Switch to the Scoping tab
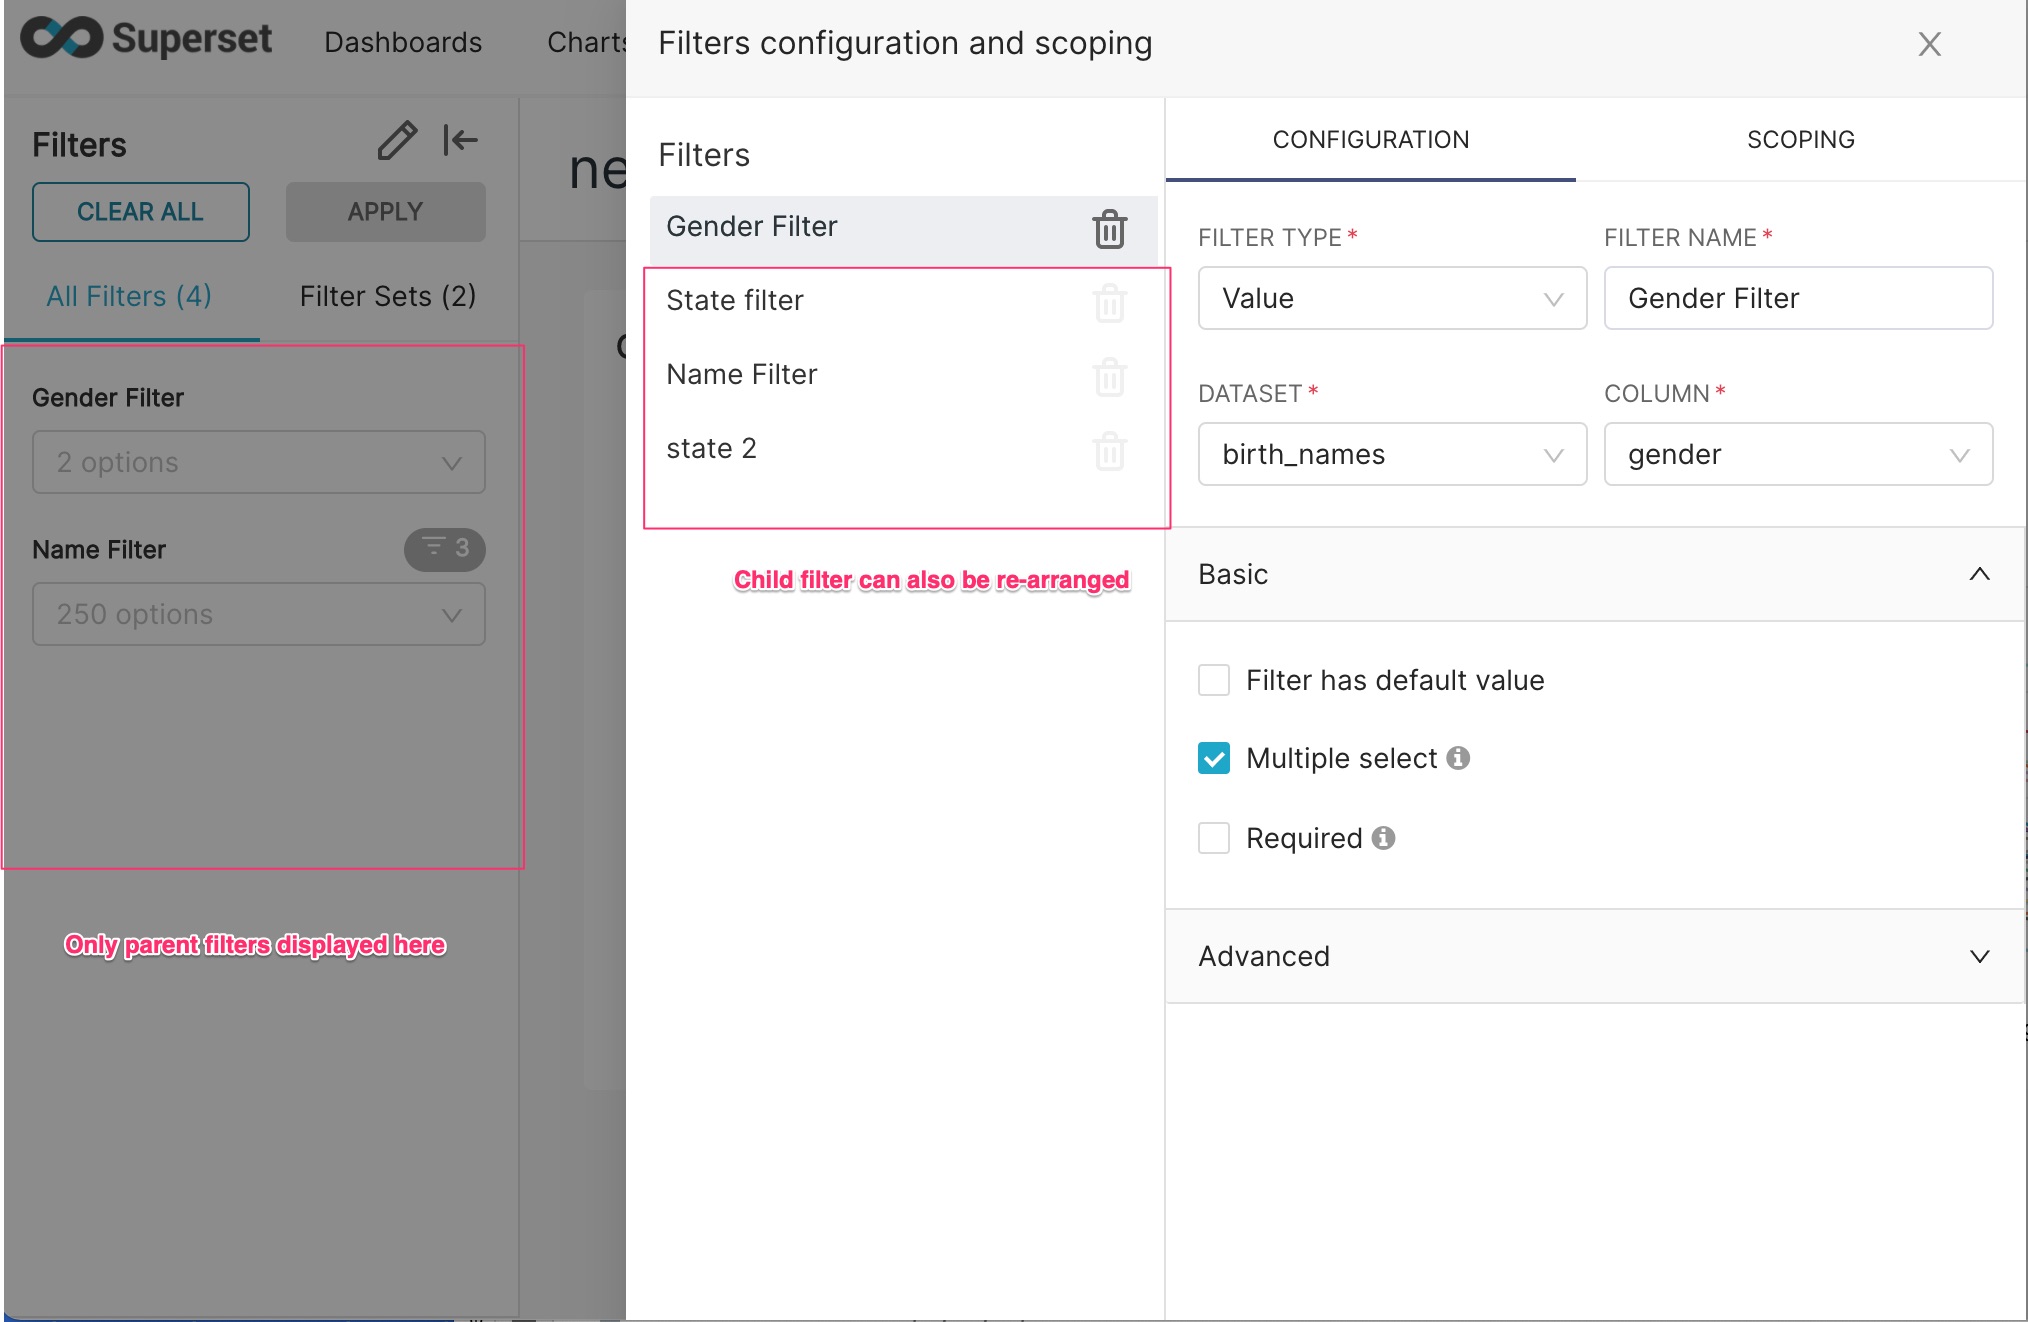The width and height of the screenshot is (2028, 1322). tap(1800, 140)
